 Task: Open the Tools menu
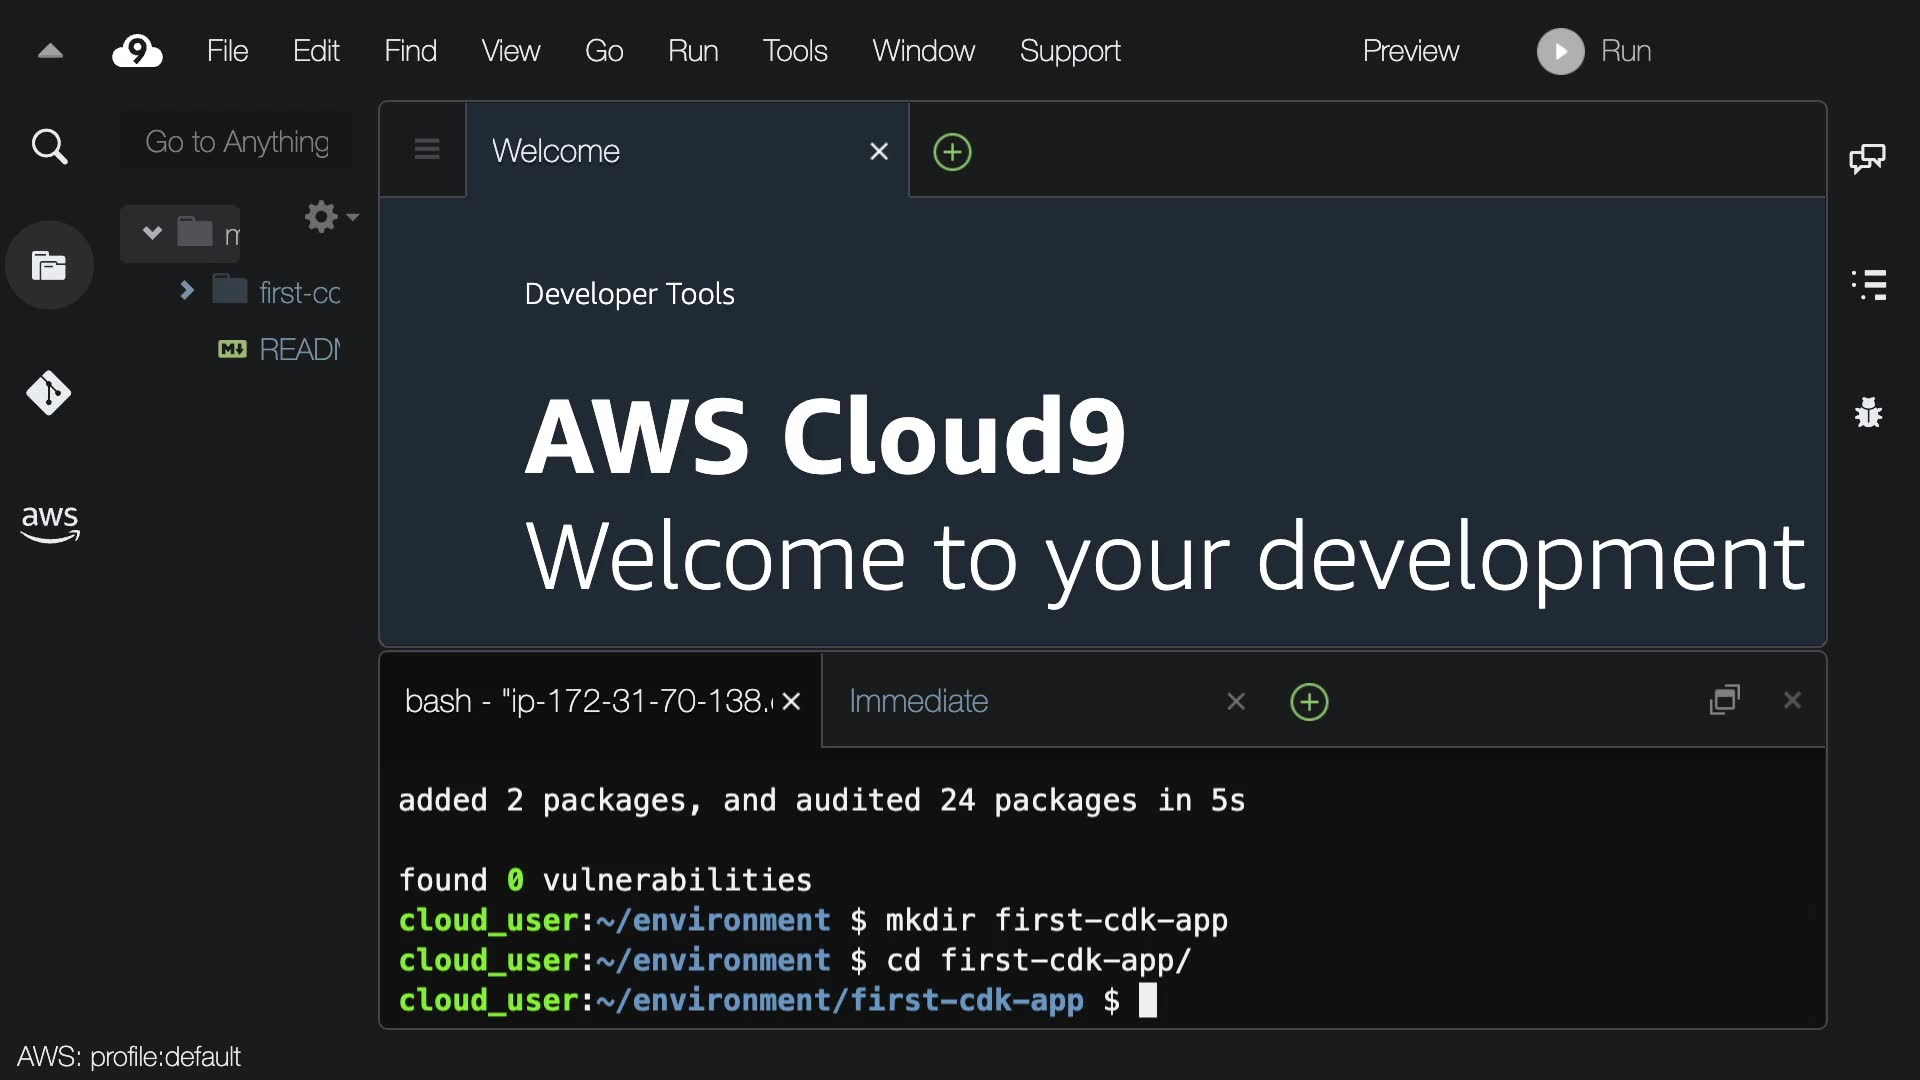click(794, 51)
